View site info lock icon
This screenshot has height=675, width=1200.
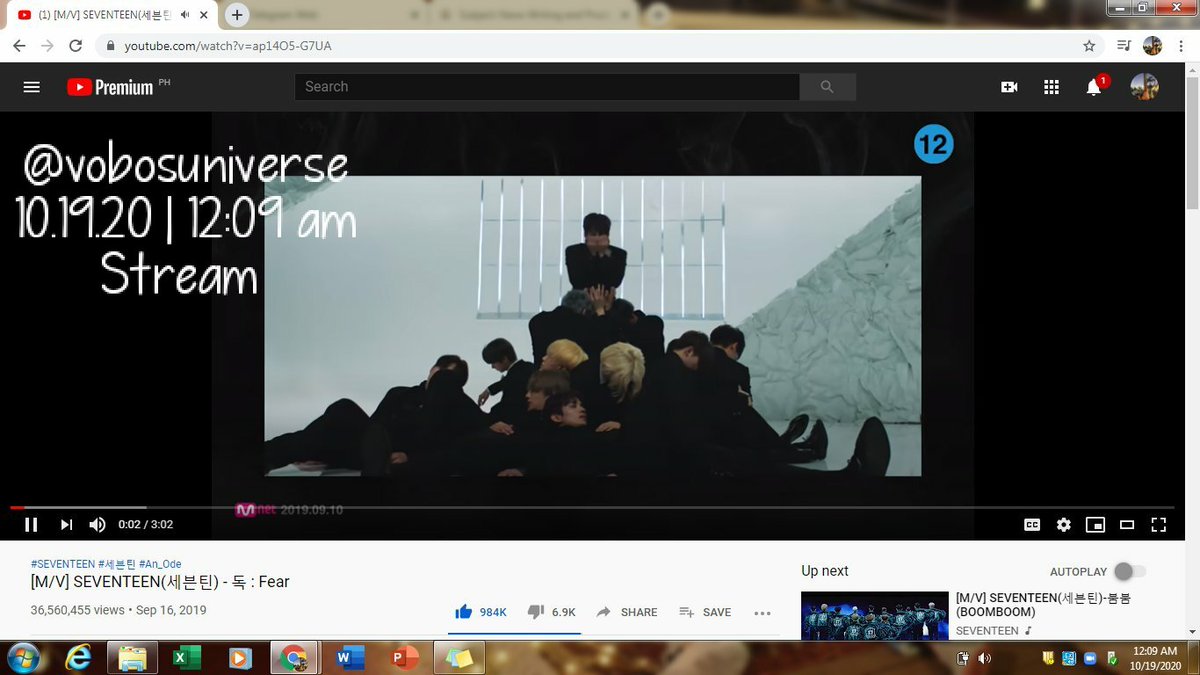pyautogui.click(x=110, y=46)
